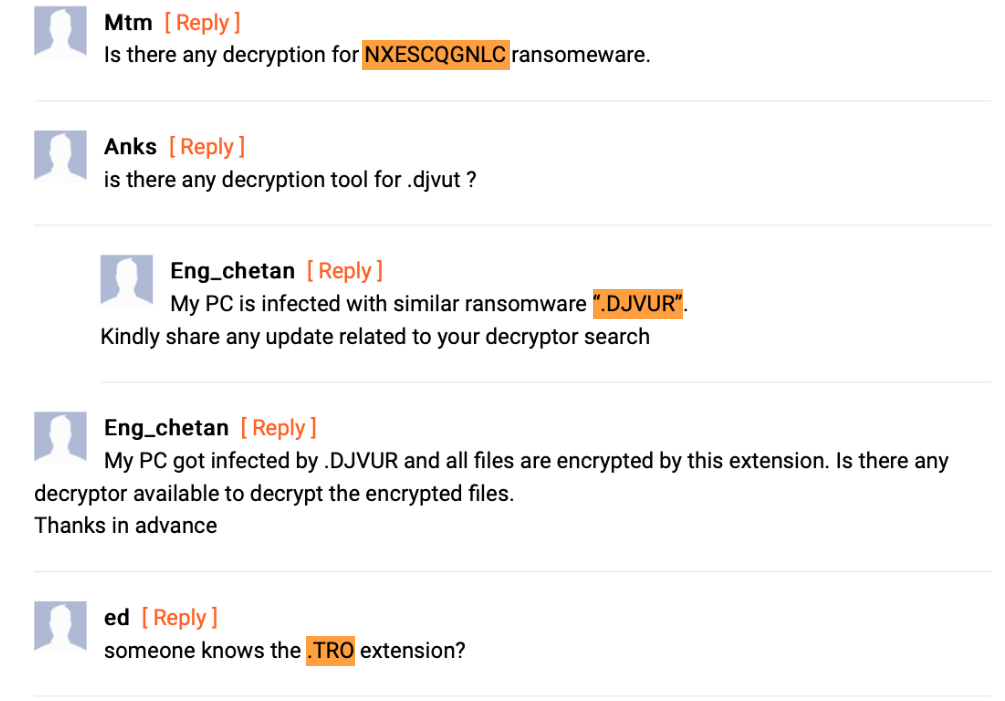Reply to Mtm's comment
Viewport: 1005px width, 701px height.
tap(202, 23)
